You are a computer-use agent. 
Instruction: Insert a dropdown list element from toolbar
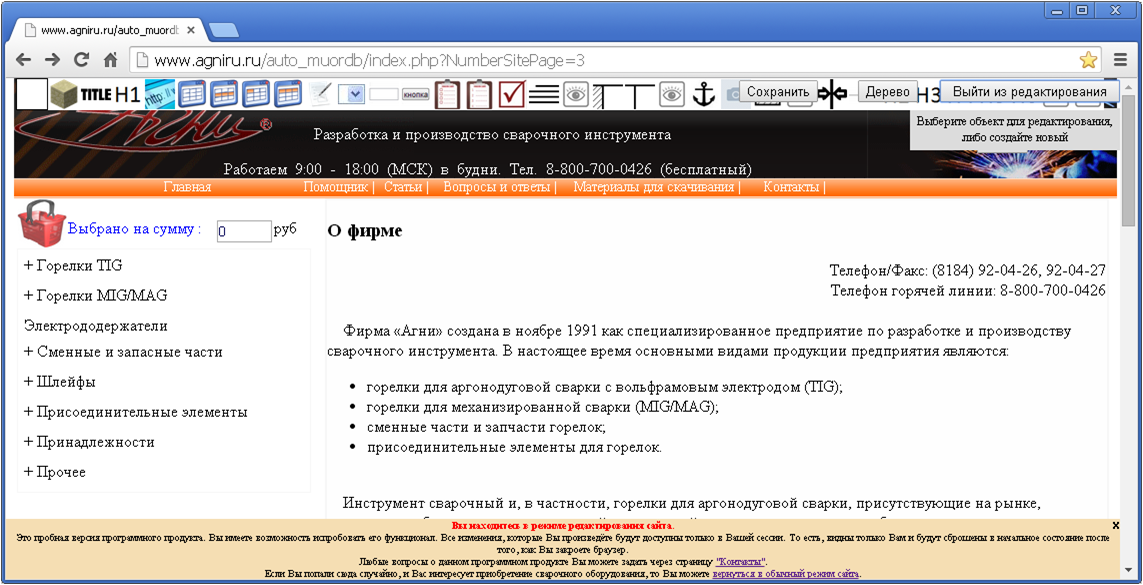[x=352, y=94]
